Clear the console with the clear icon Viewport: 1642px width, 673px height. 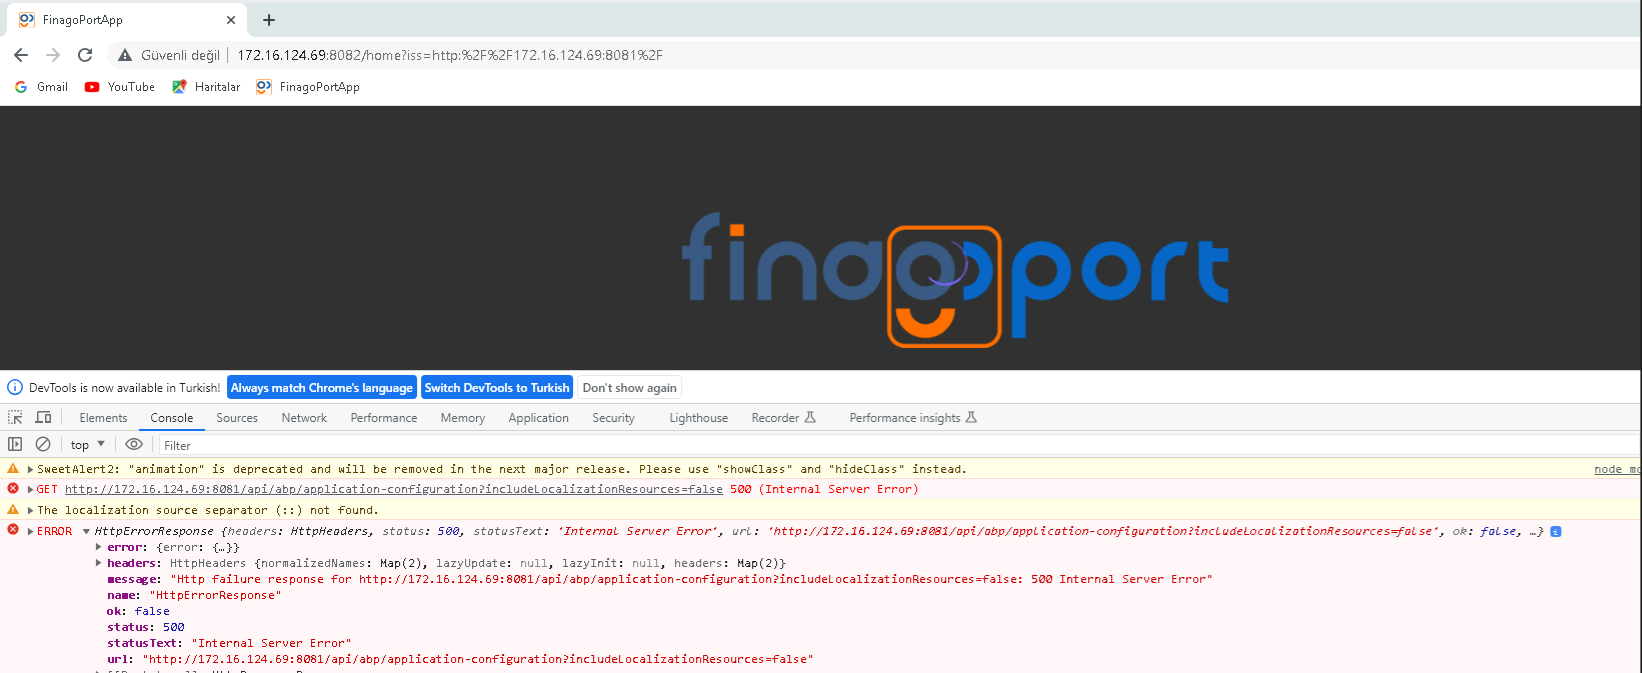point(43,444)
